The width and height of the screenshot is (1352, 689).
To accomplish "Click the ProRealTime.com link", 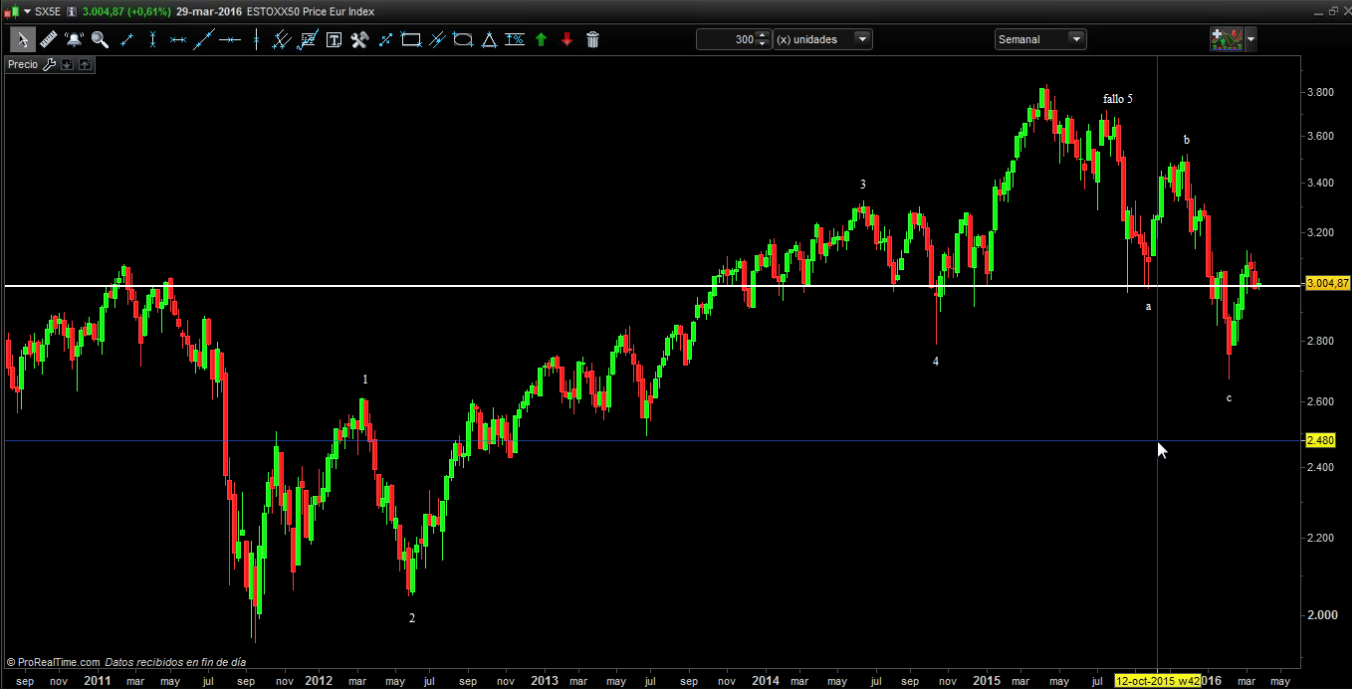I will coord(59,662).
